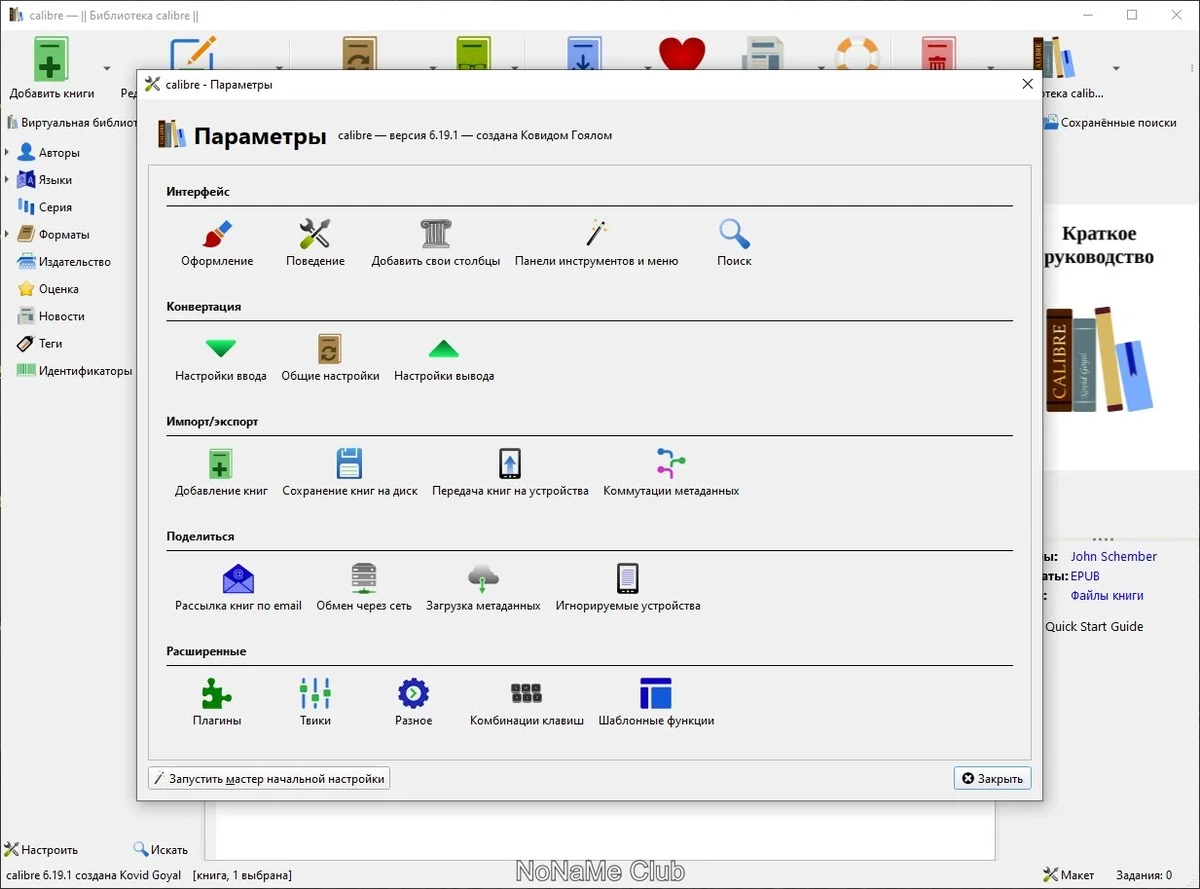Screen dimensions: 1200x889
Task: Open Сохранение книг на диск settings
Action: pyautogui.click(x=348, y=474)
